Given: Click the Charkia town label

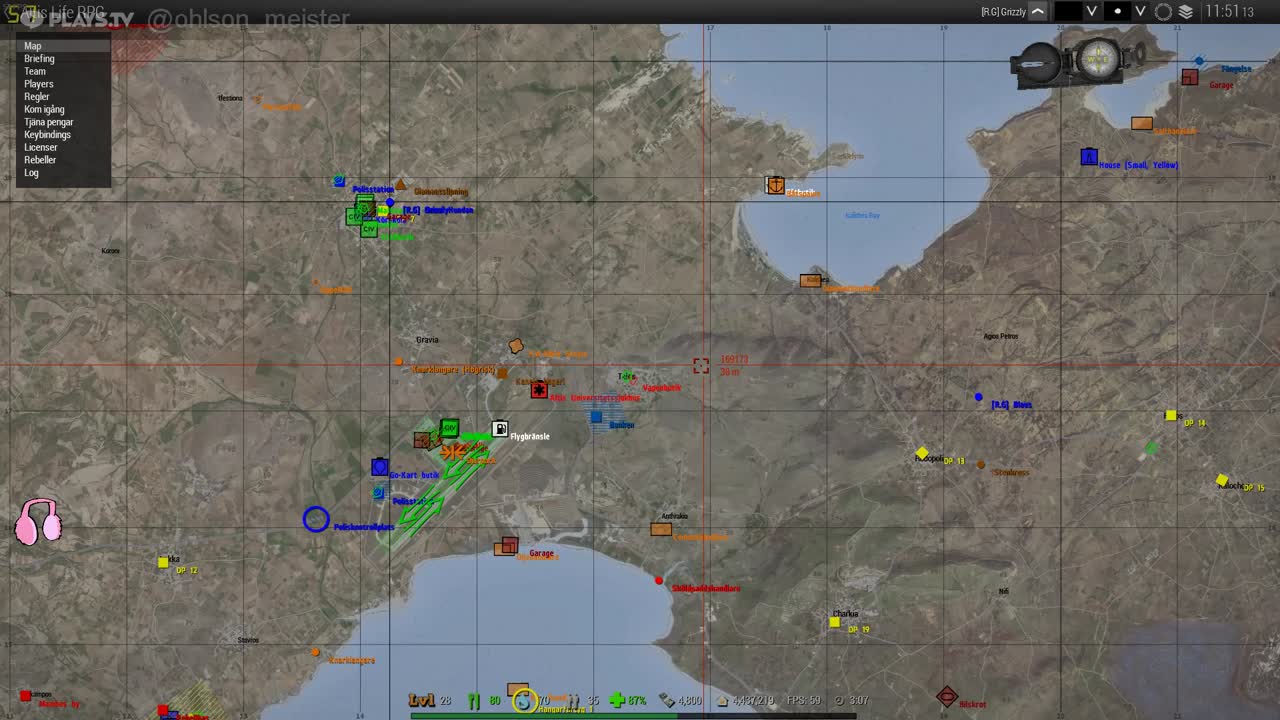Looking at the screenshot, I should [x=846, y=614].
